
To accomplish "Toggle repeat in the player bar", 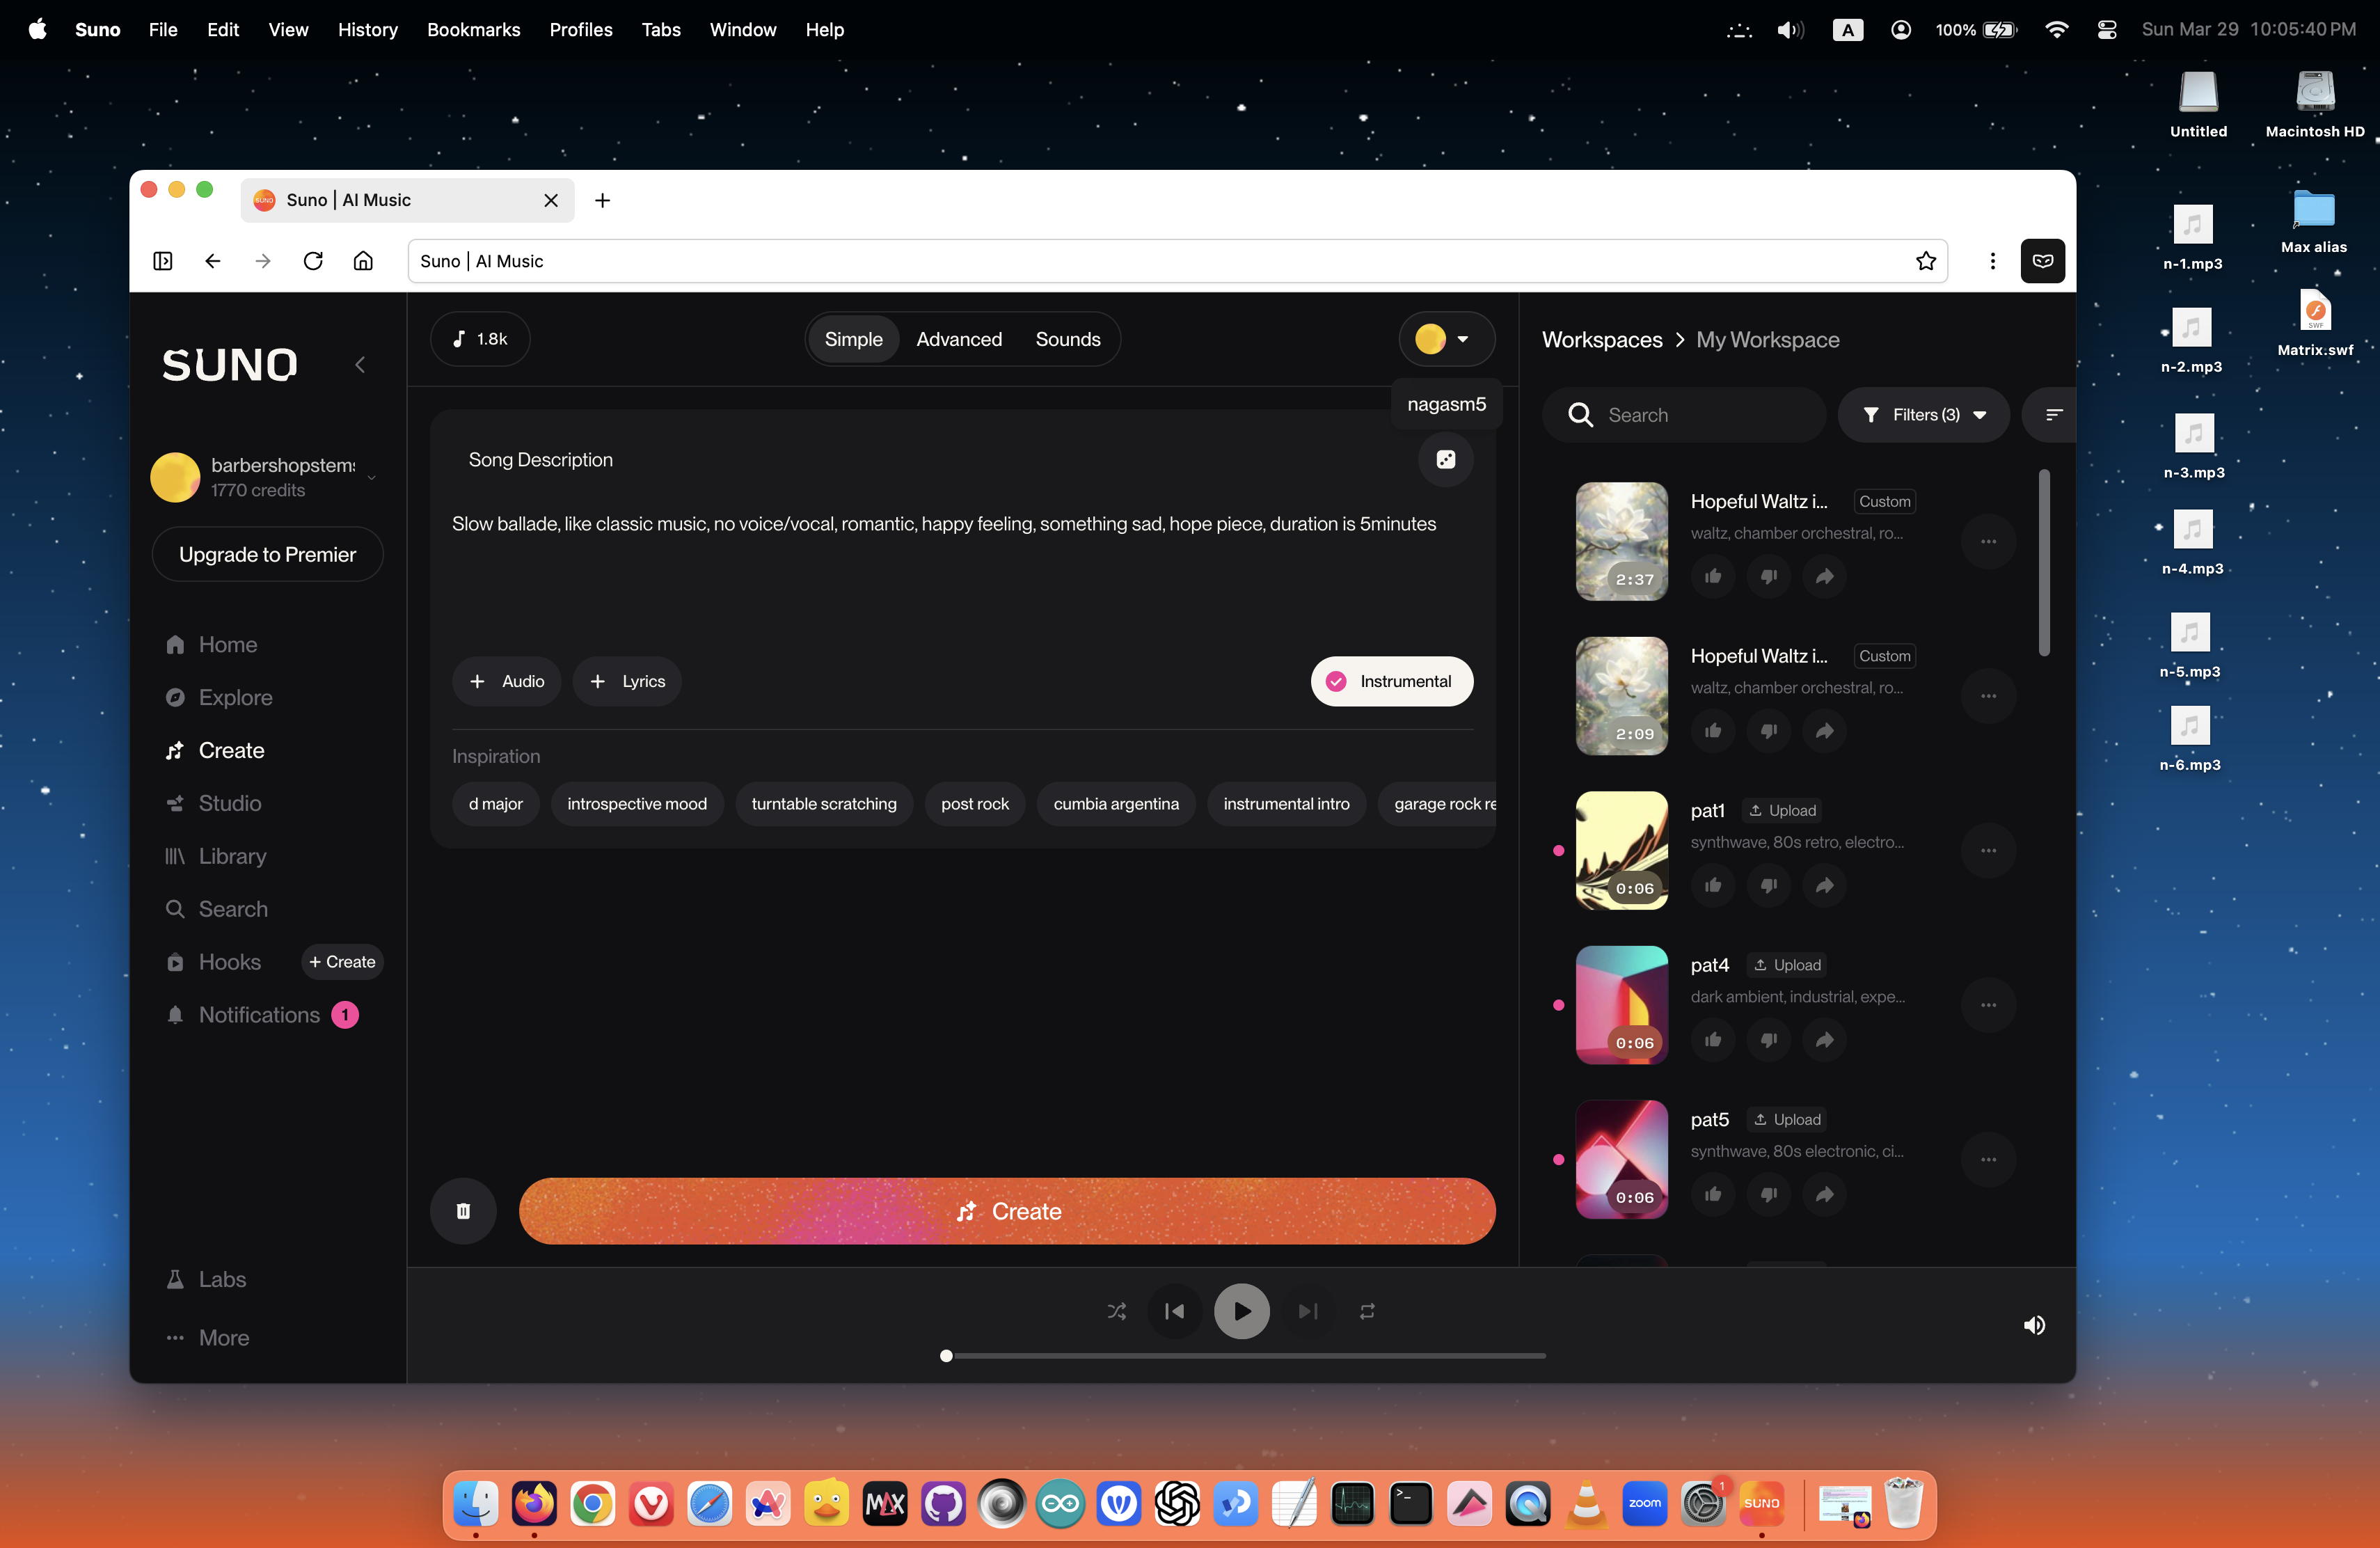I will pos(1367,1311).
